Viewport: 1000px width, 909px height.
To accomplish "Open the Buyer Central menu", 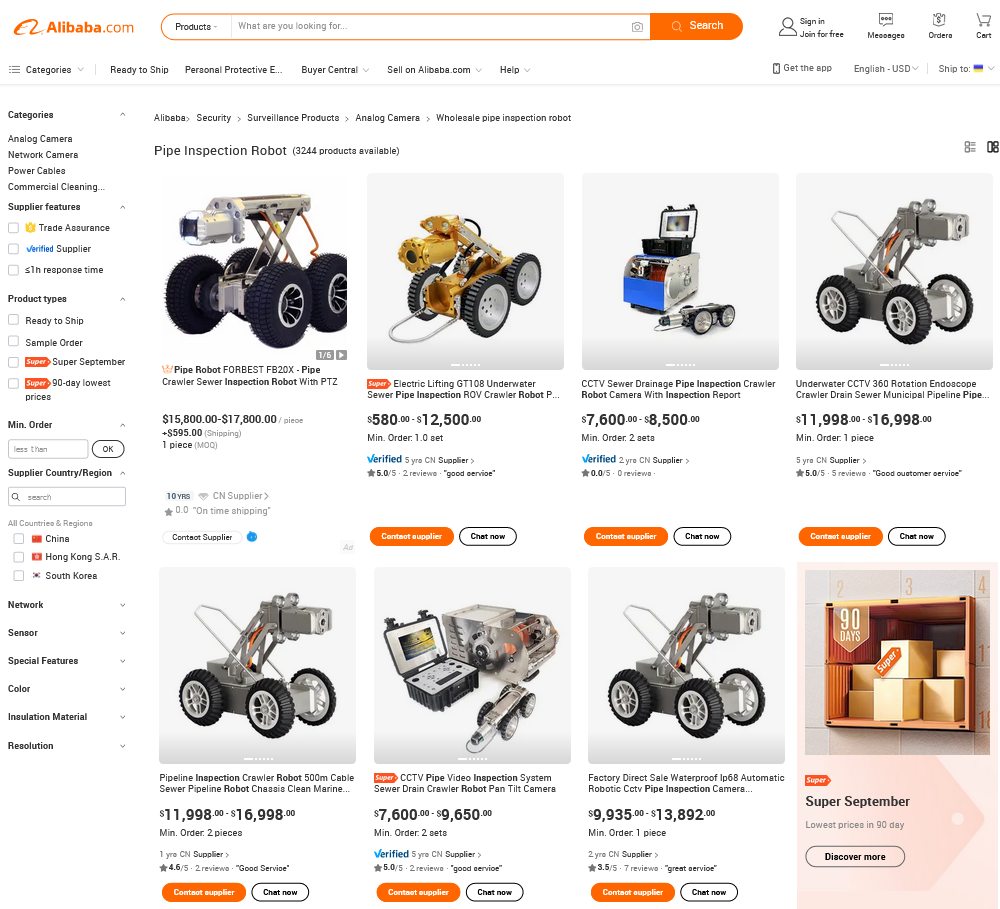I will 335,70.
